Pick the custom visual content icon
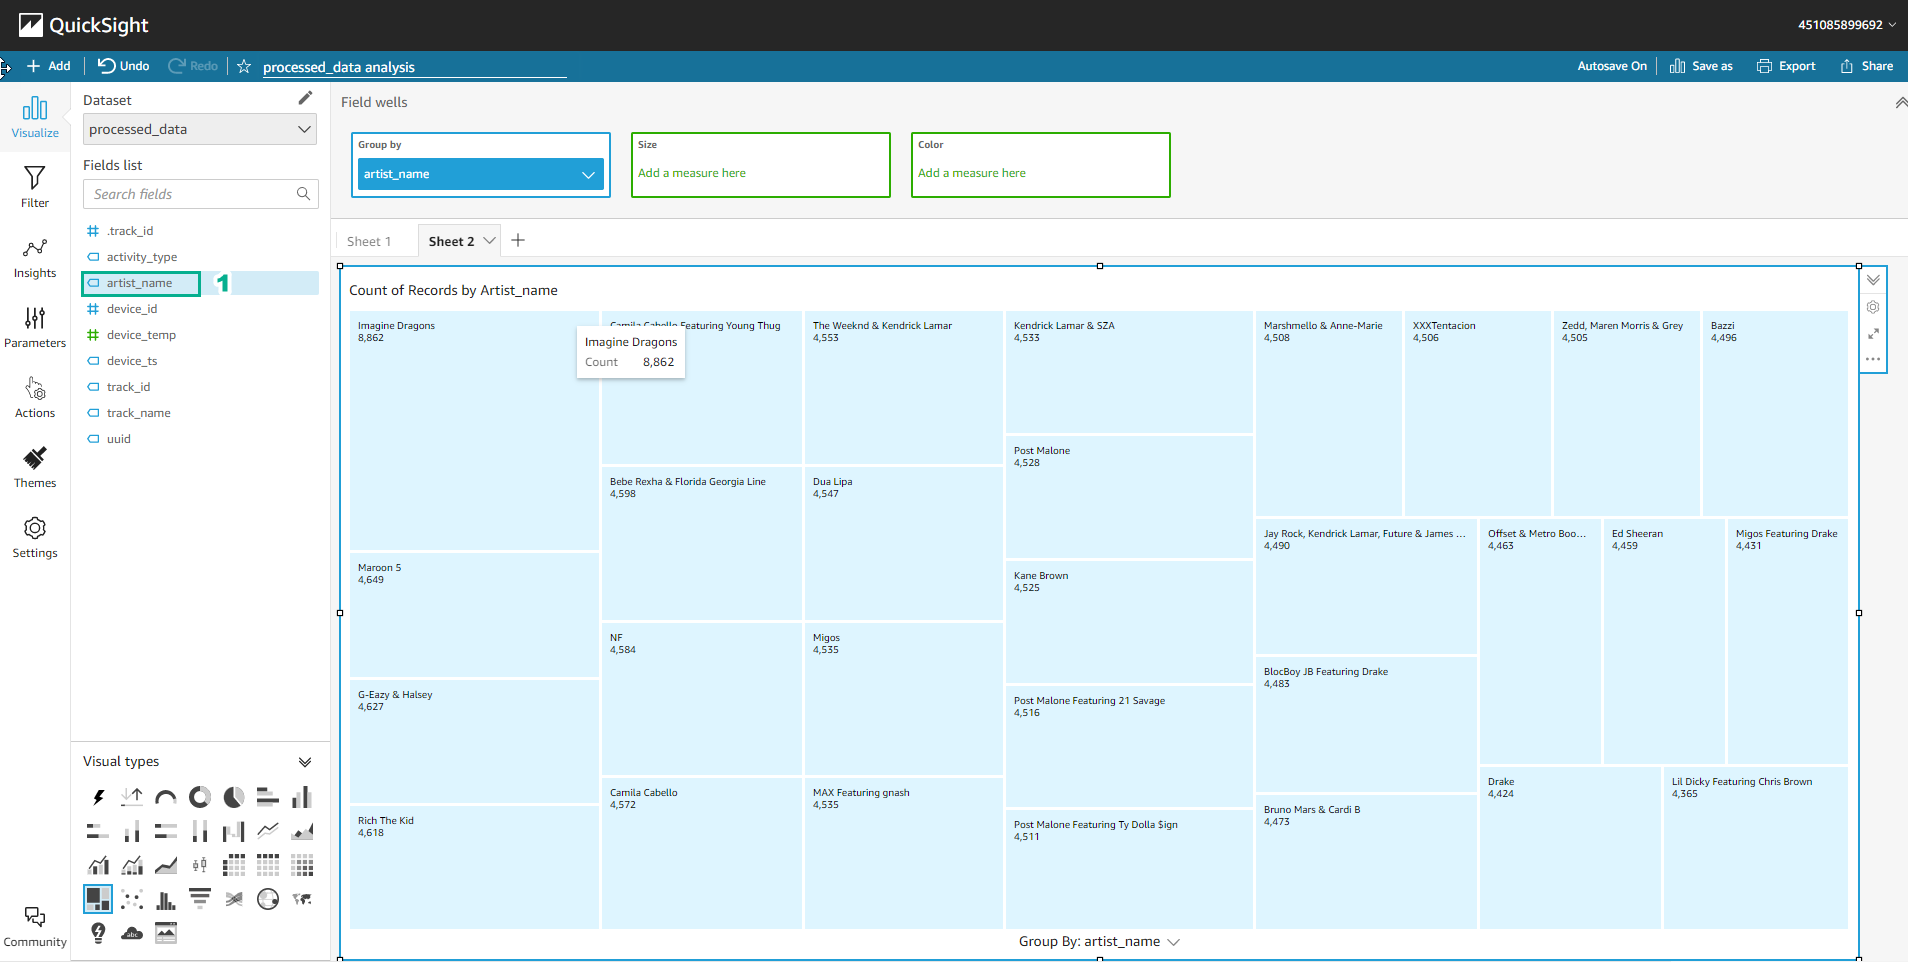The image size is (1908, 962). click(166, 933)
